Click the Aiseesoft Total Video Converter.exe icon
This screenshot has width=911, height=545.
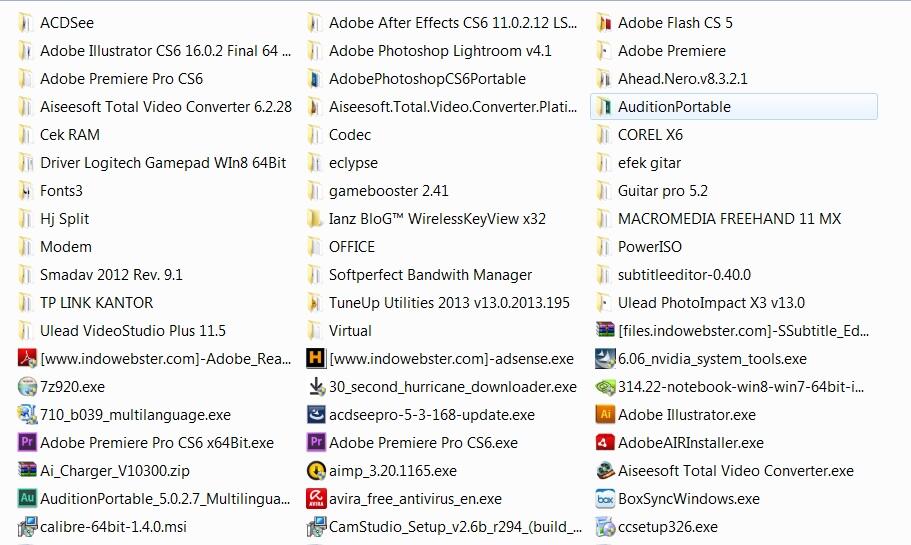pos(605,470)
